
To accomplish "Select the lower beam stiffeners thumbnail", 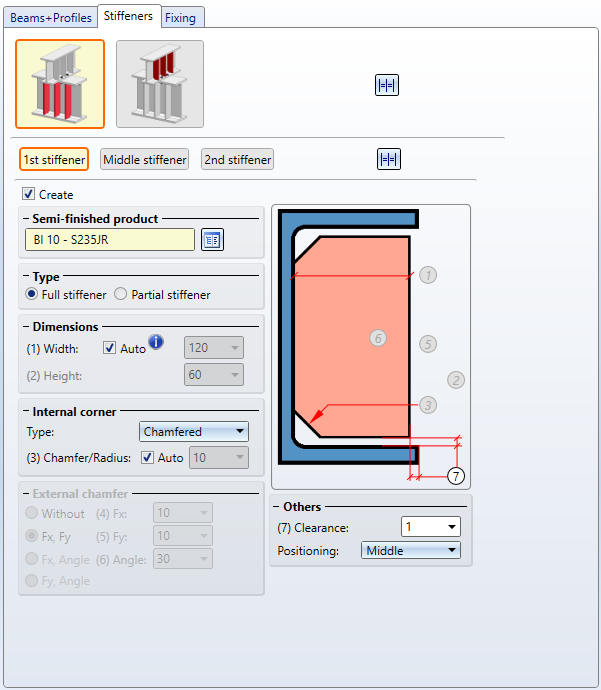I will tap(60, 84).
